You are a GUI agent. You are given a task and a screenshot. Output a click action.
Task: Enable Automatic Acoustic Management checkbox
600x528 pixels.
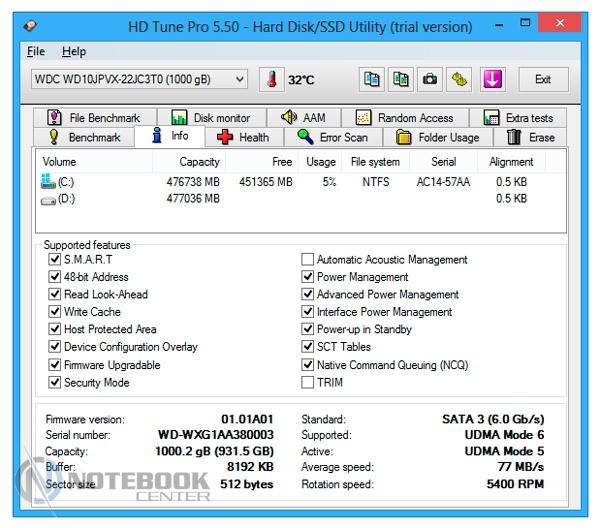pos(308,260)
